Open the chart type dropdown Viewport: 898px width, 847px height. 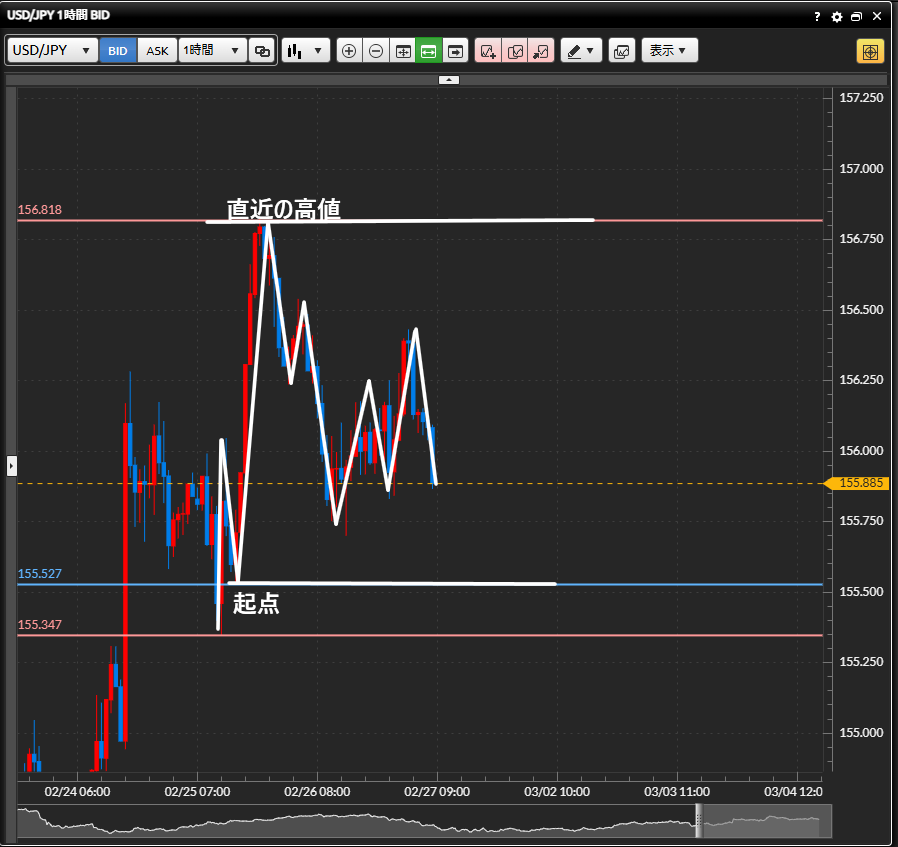pyautogui.click(x=305, y=51)
